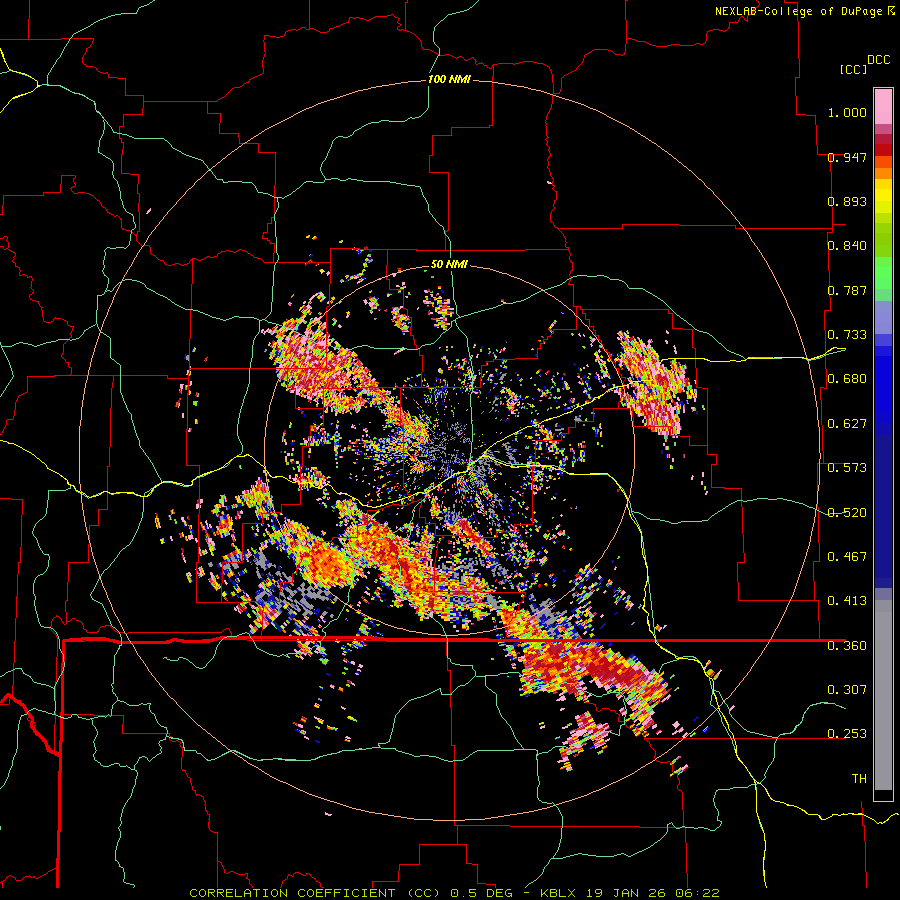Click the DCC label above the color scale
The image size is (900, 900).
coord(879,60)
